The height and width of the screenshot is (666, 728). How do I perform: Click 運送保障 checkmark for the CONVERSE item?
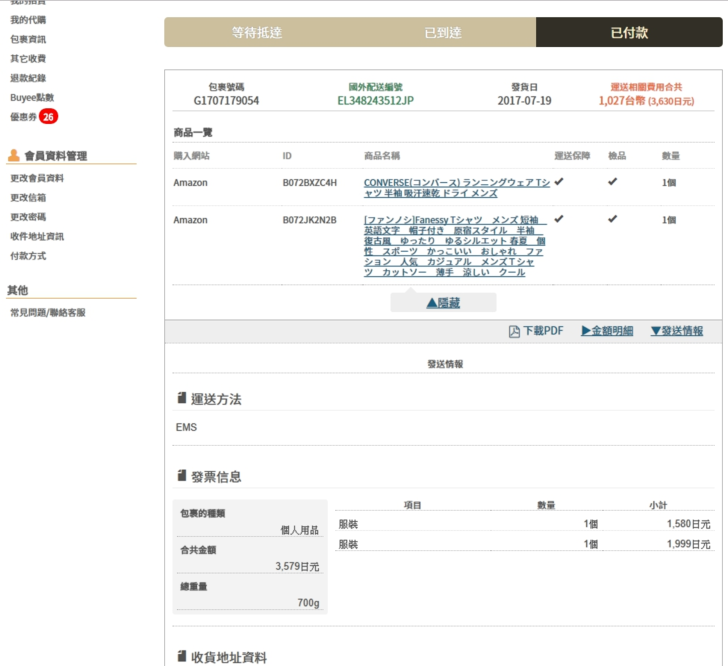coord(559,182)
